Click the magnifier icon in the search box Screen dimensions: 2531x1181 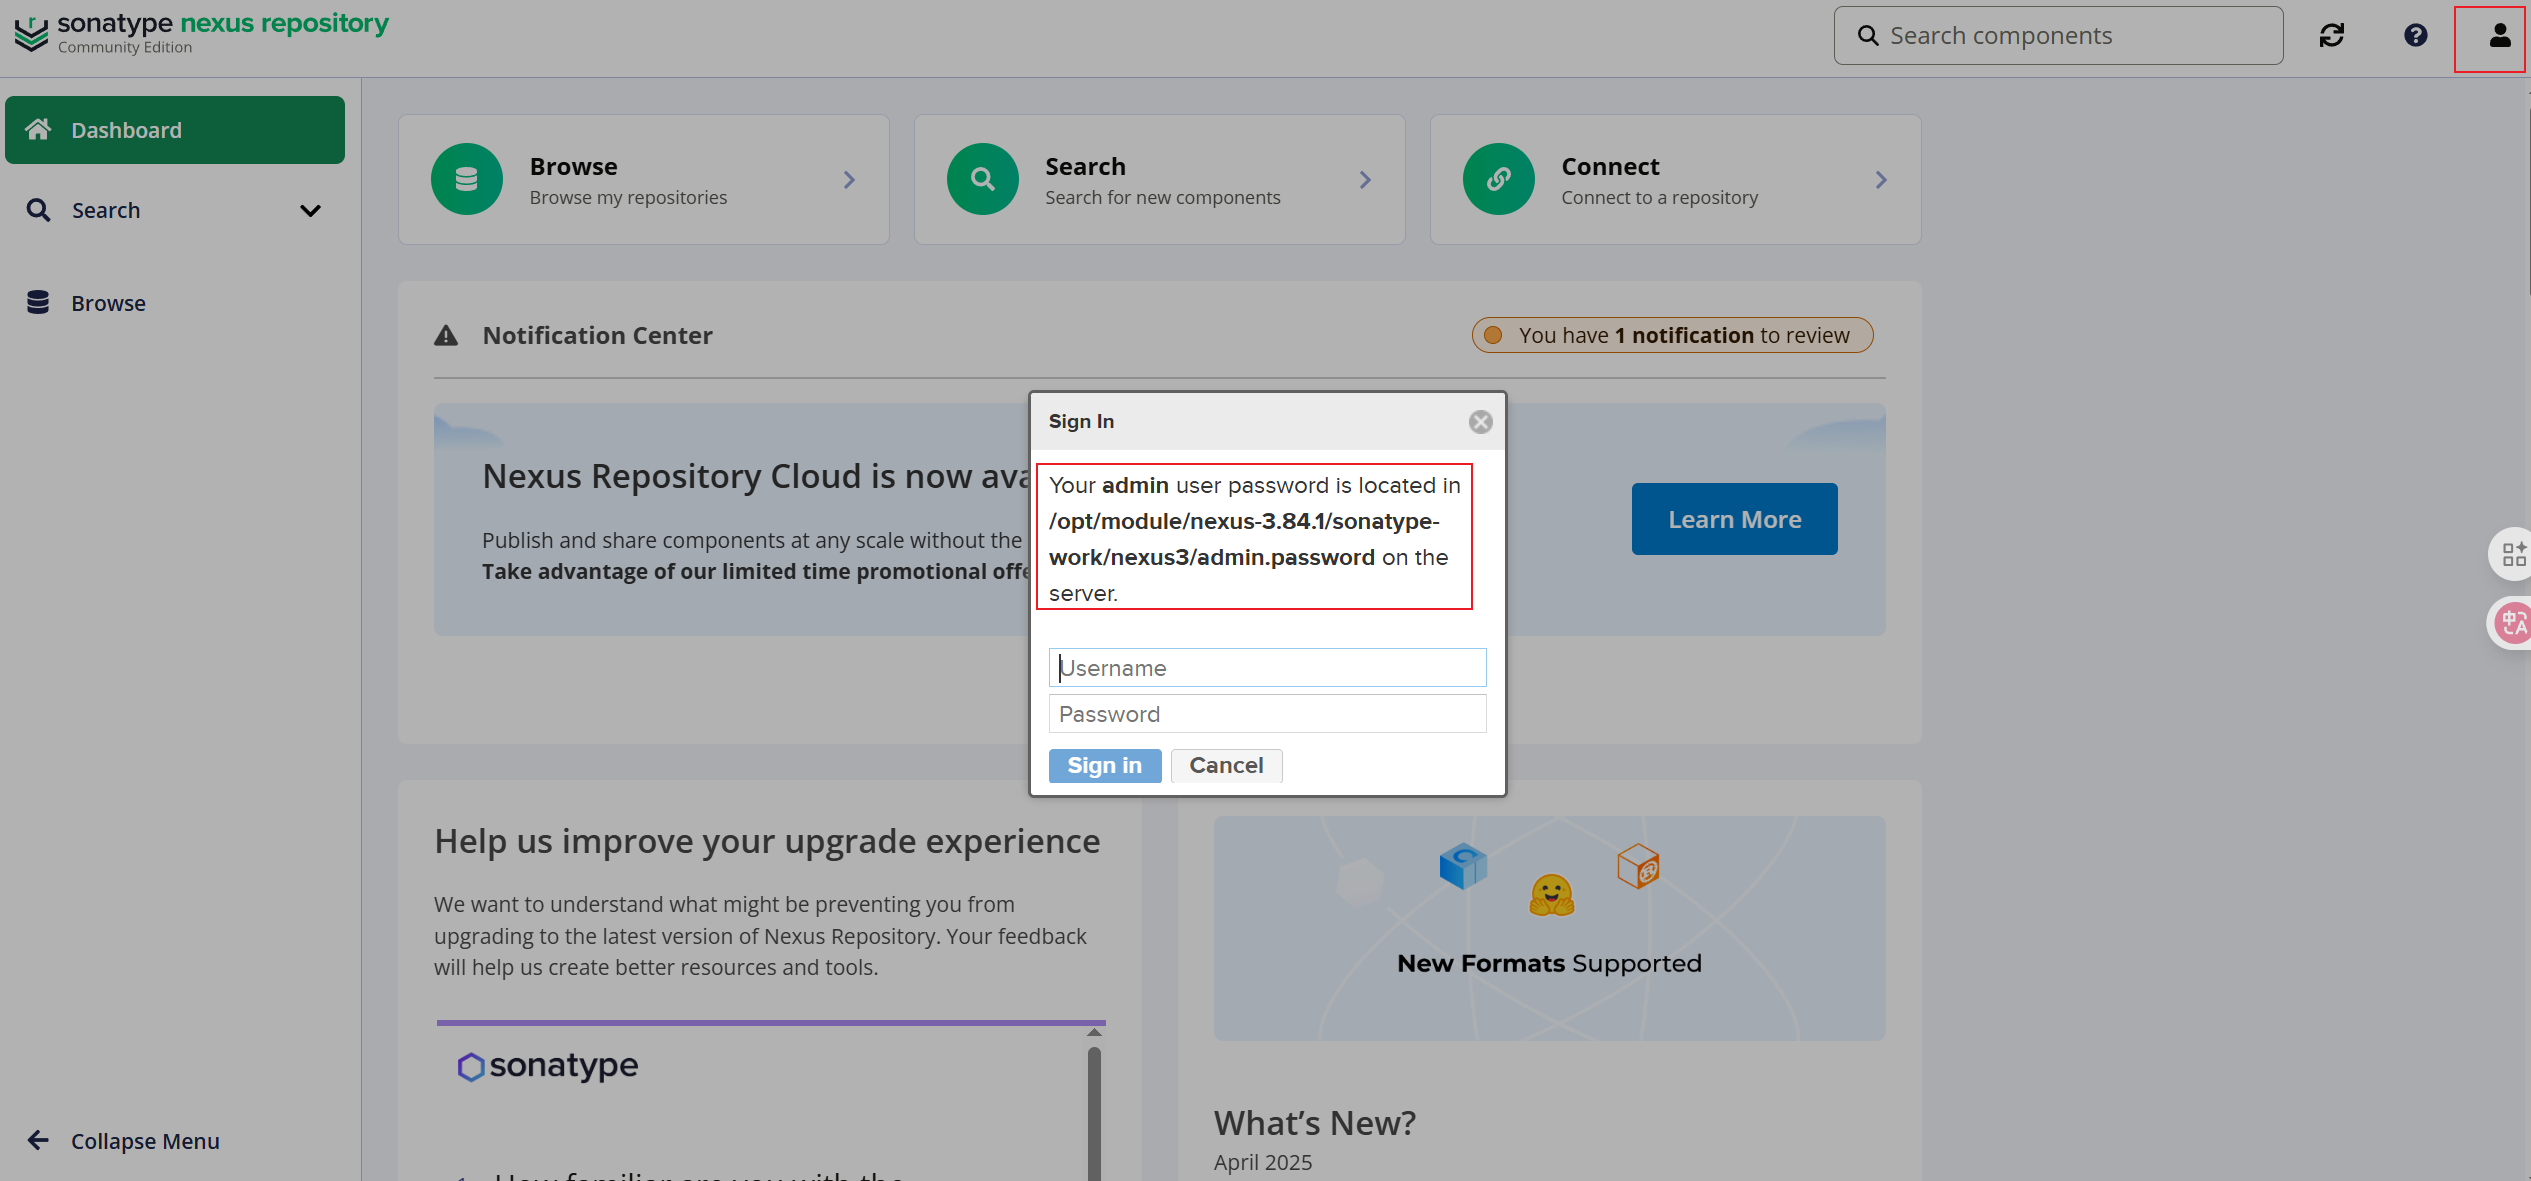1867,36
